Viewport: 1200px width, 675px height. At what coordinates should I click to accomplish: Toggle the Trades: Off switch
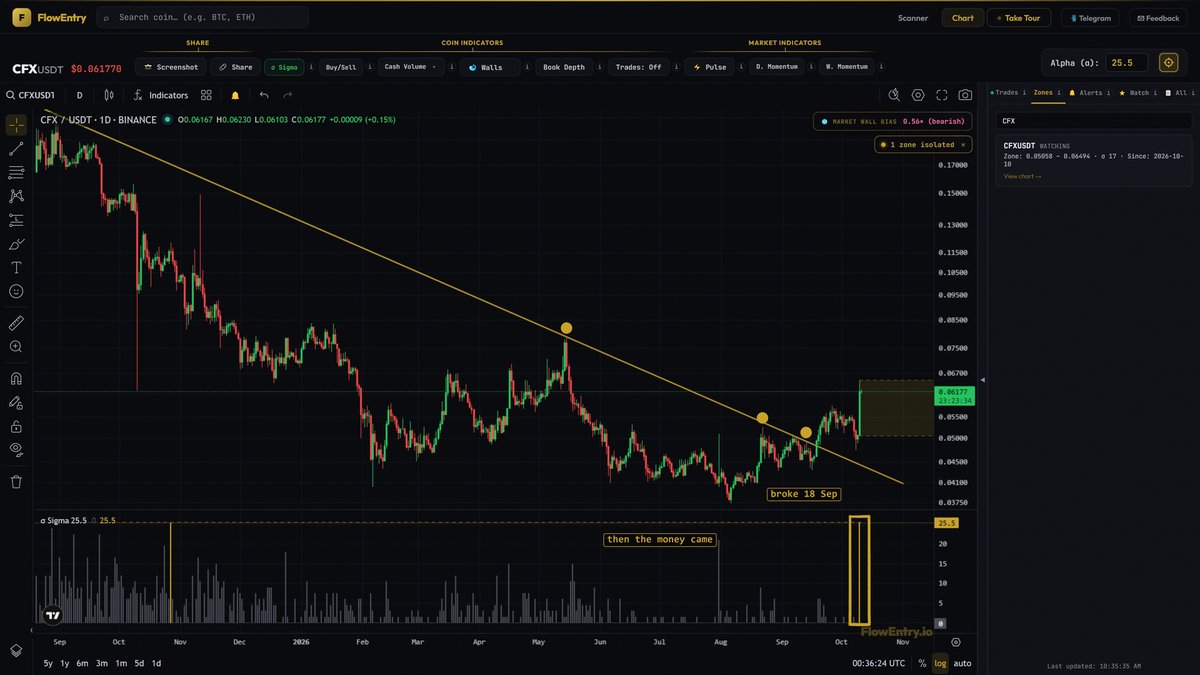638,67
